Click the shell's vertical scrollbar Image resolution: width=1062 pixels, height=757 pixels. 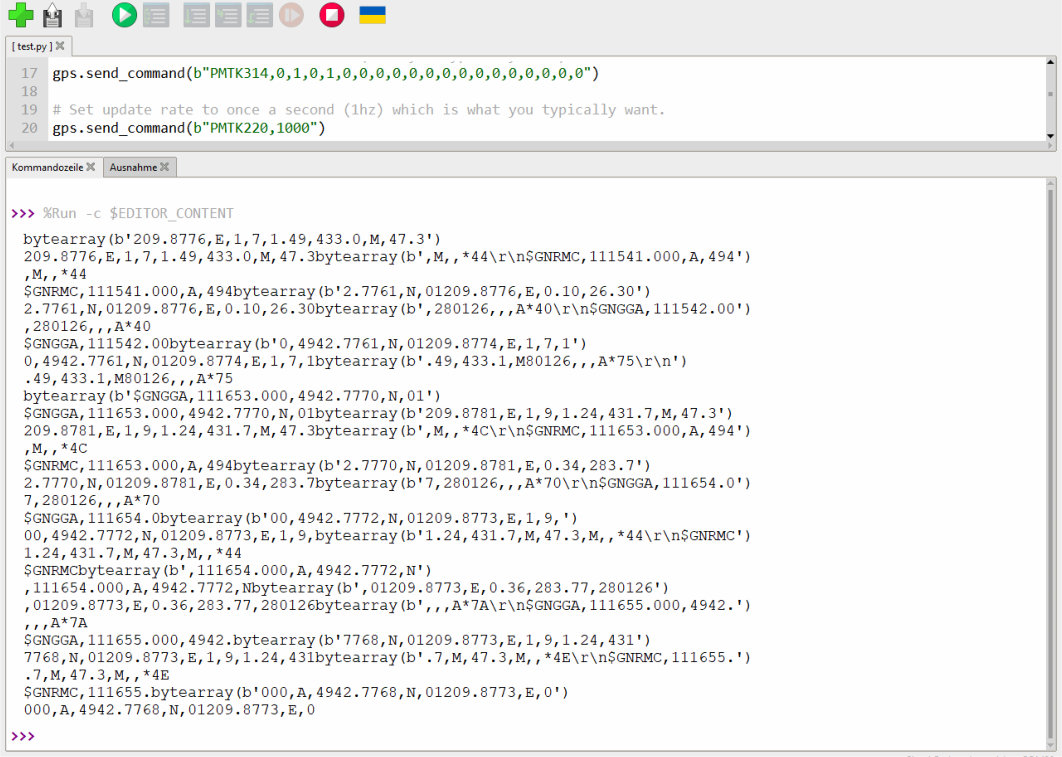(x=1050, y=450)
